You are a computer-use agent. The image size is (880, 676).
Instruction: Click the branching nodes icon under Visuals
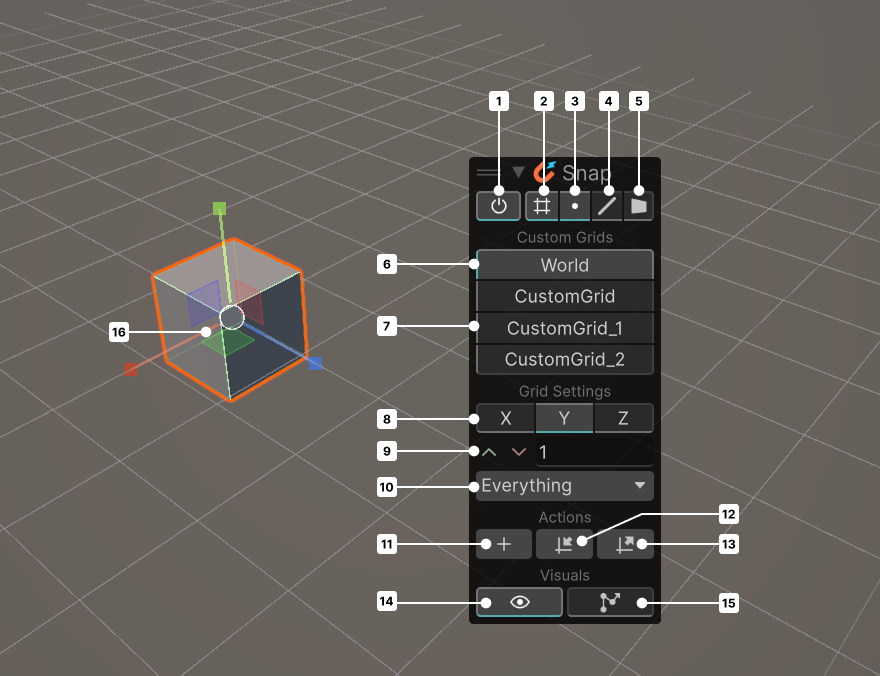[x=610, y=602]
